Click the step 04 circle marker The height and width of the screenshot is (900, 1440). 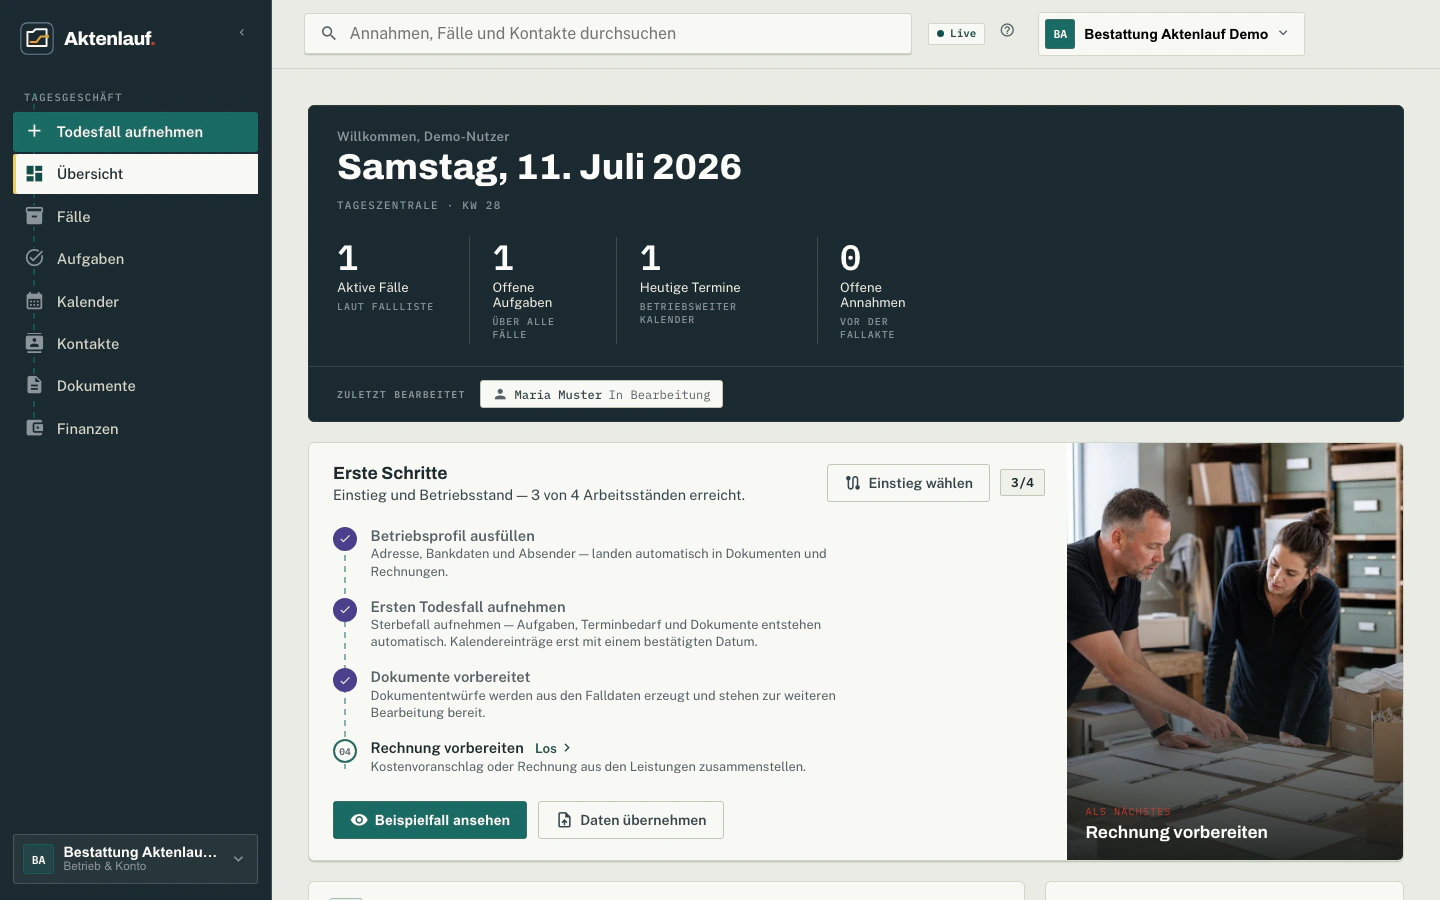tap(345, 751)
